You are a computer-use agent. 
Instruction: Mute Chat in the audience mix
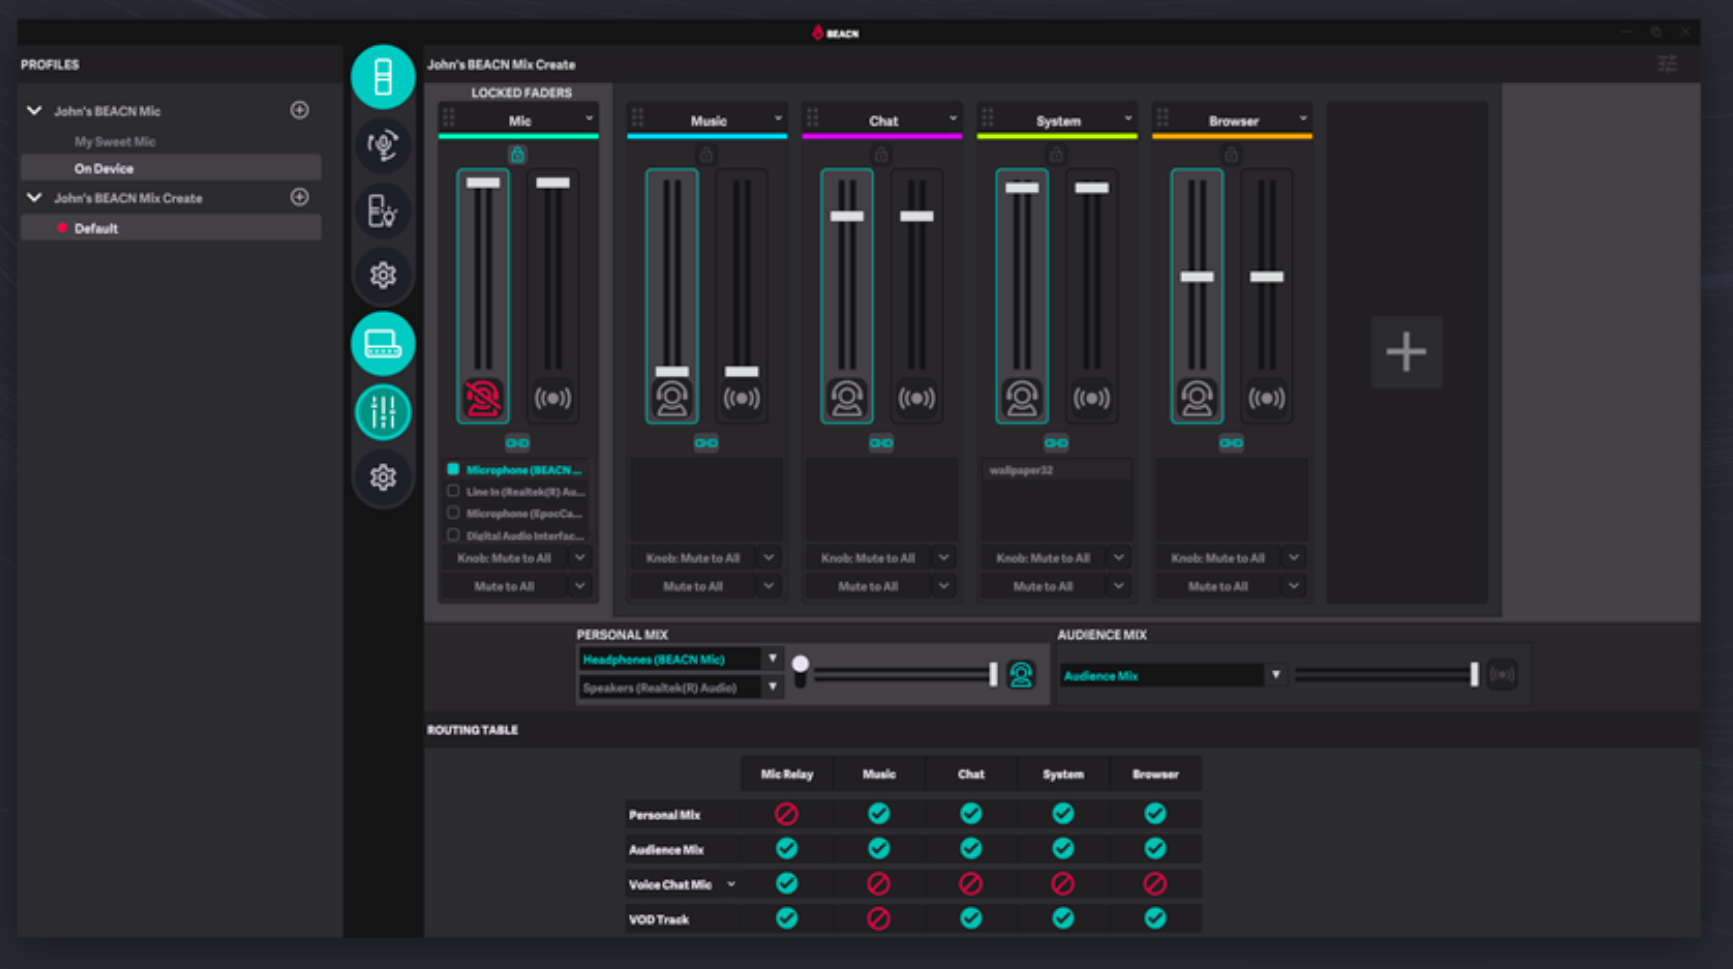[x=917, y=398]
